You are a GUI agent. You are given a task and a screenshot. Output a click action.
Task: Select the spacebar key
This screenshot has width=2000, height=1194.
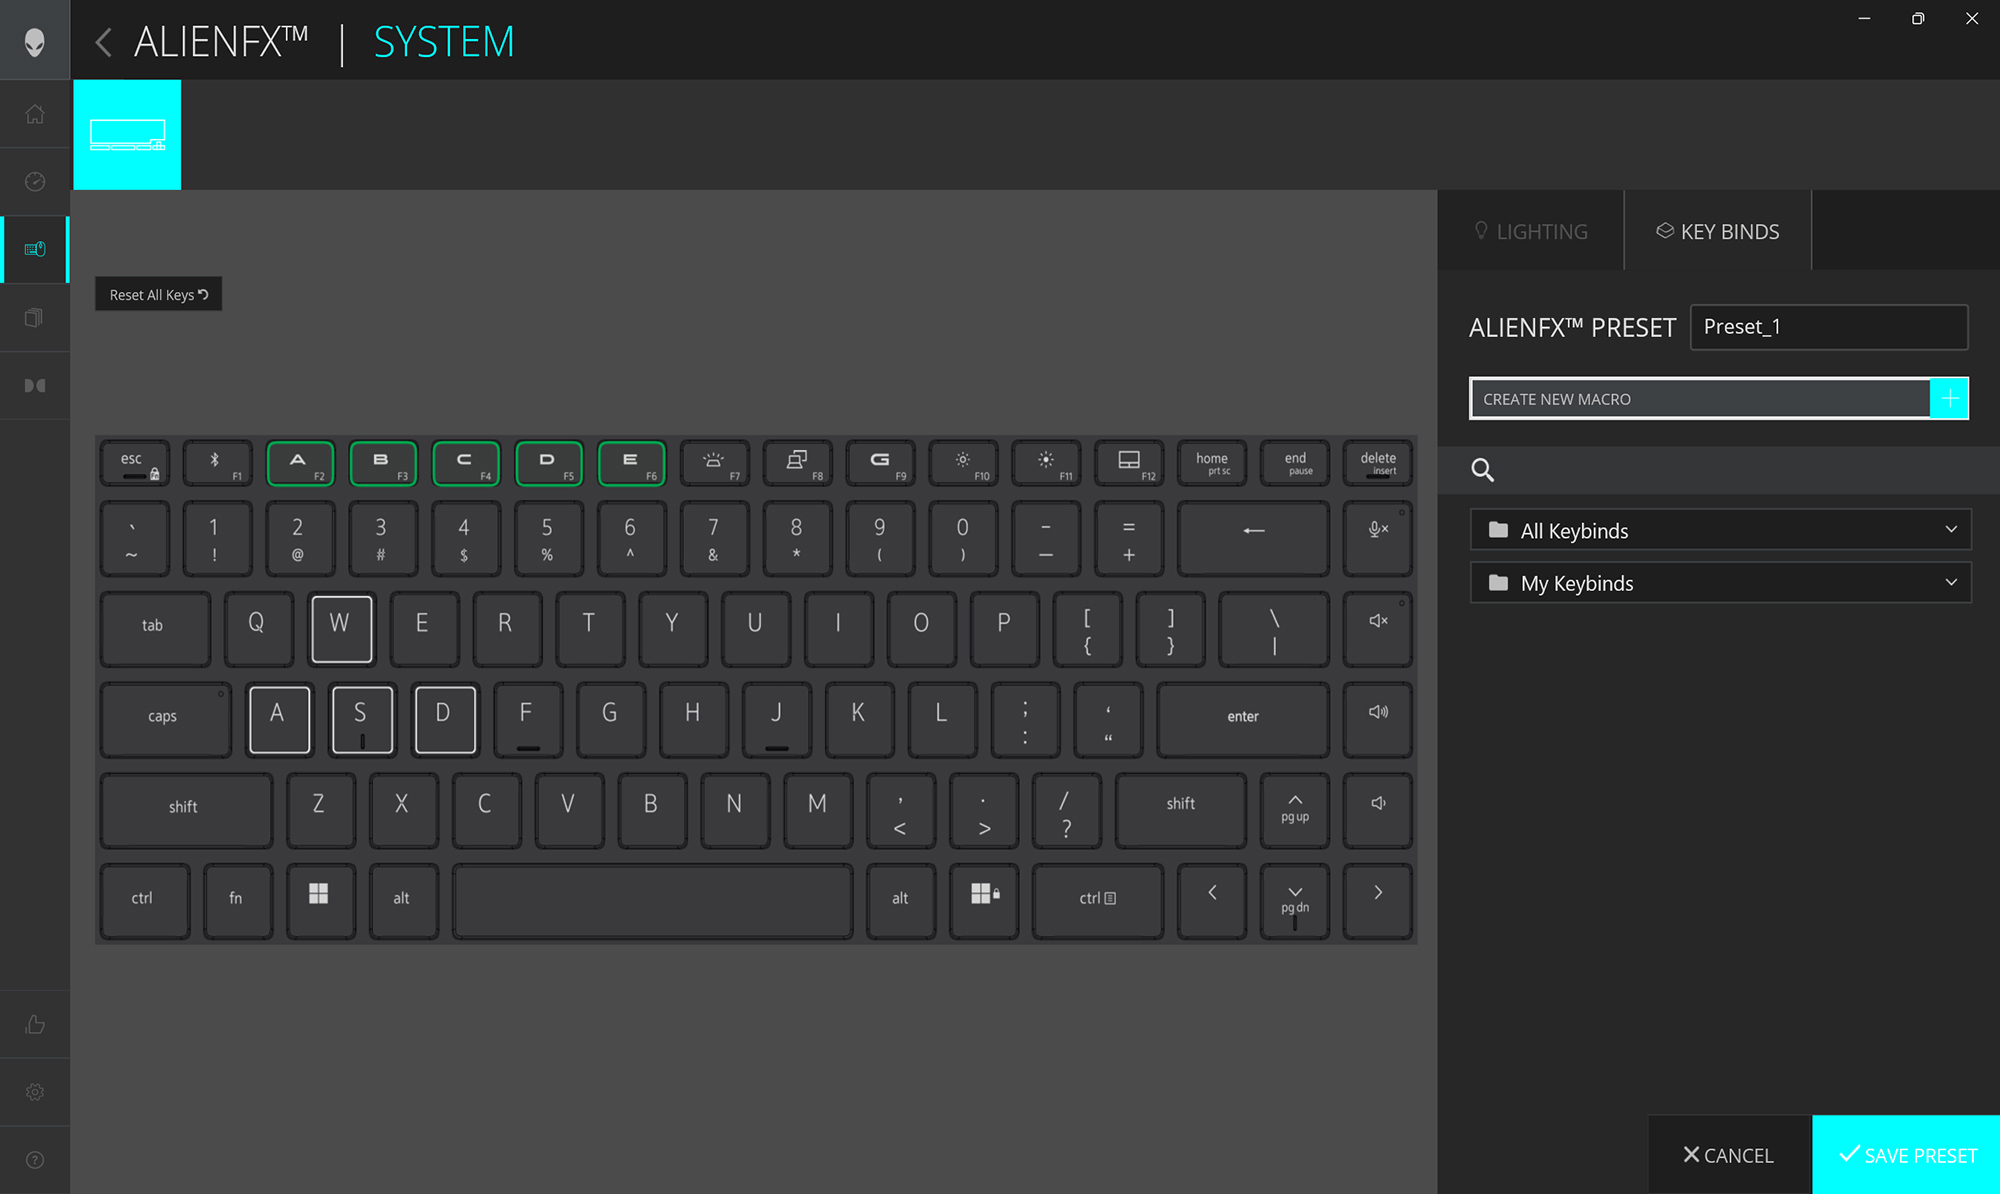[653, 902]
